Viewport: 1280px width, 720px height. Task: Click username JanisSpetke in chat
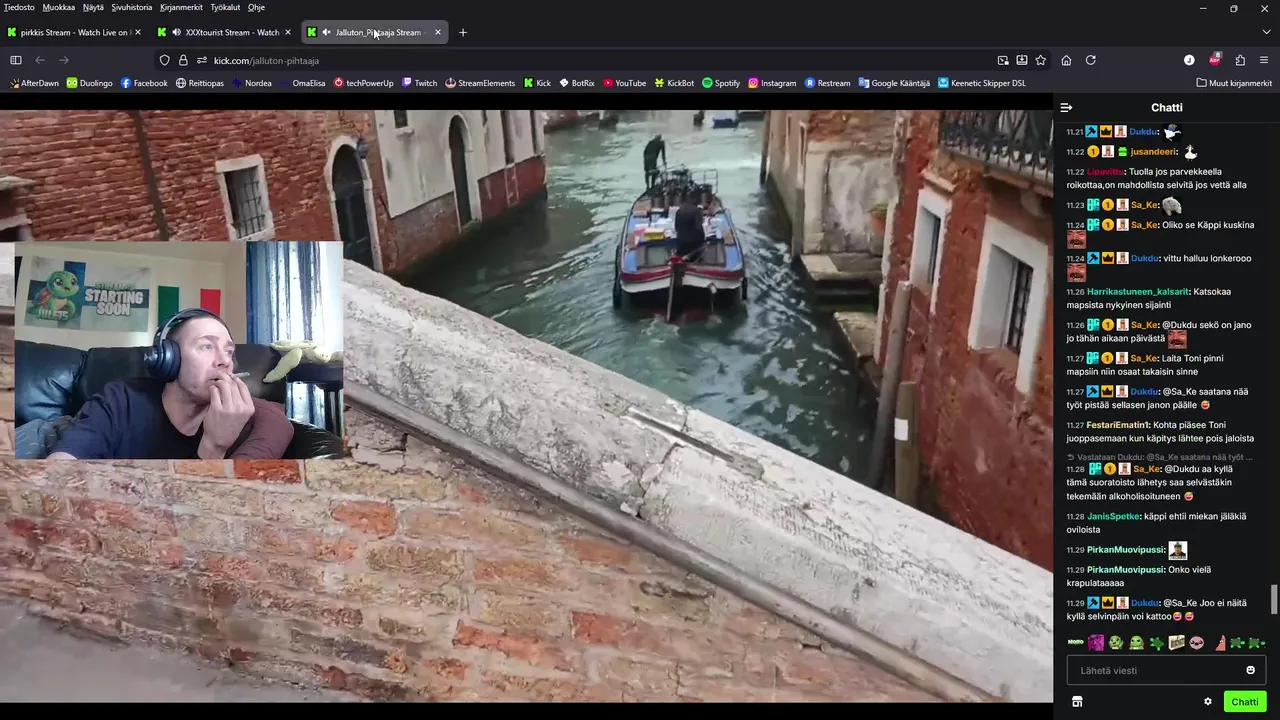point(1113,517)
